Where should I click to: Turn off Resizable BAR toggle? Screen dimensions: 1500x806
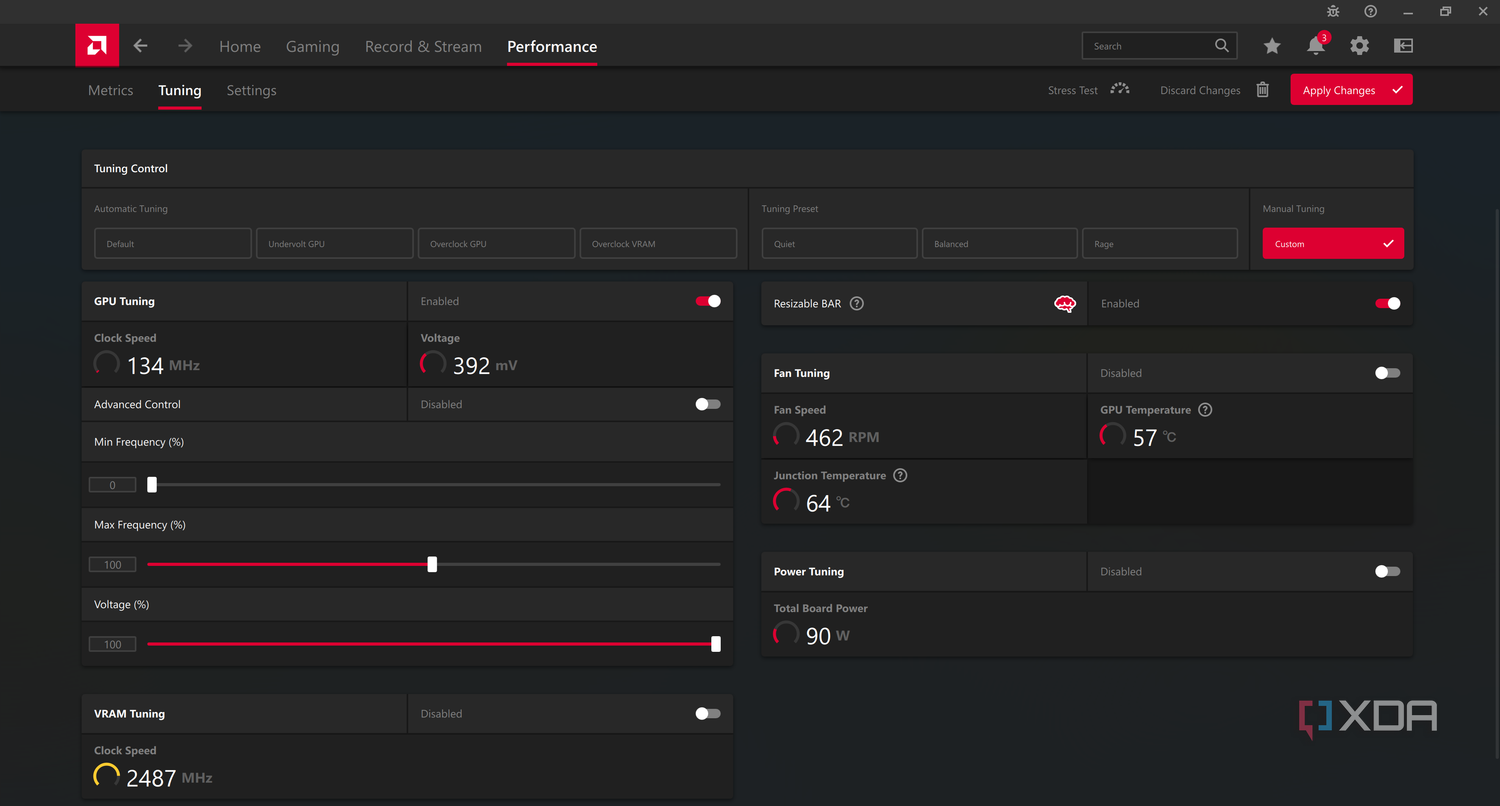[1388, 303]
